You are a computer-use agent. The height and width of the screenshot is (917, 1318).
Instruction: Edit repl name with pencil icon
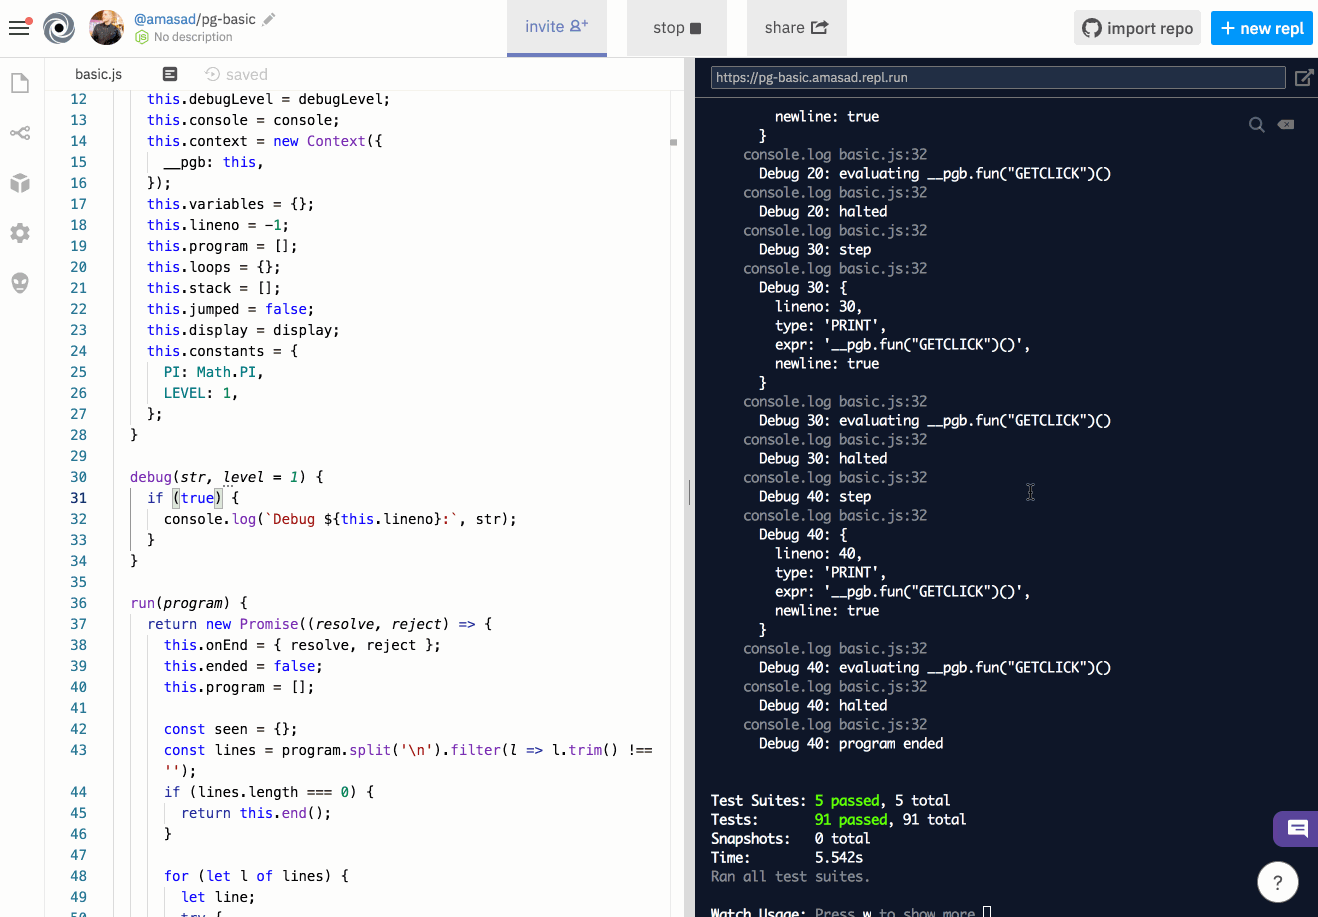(x=269, y=19)
